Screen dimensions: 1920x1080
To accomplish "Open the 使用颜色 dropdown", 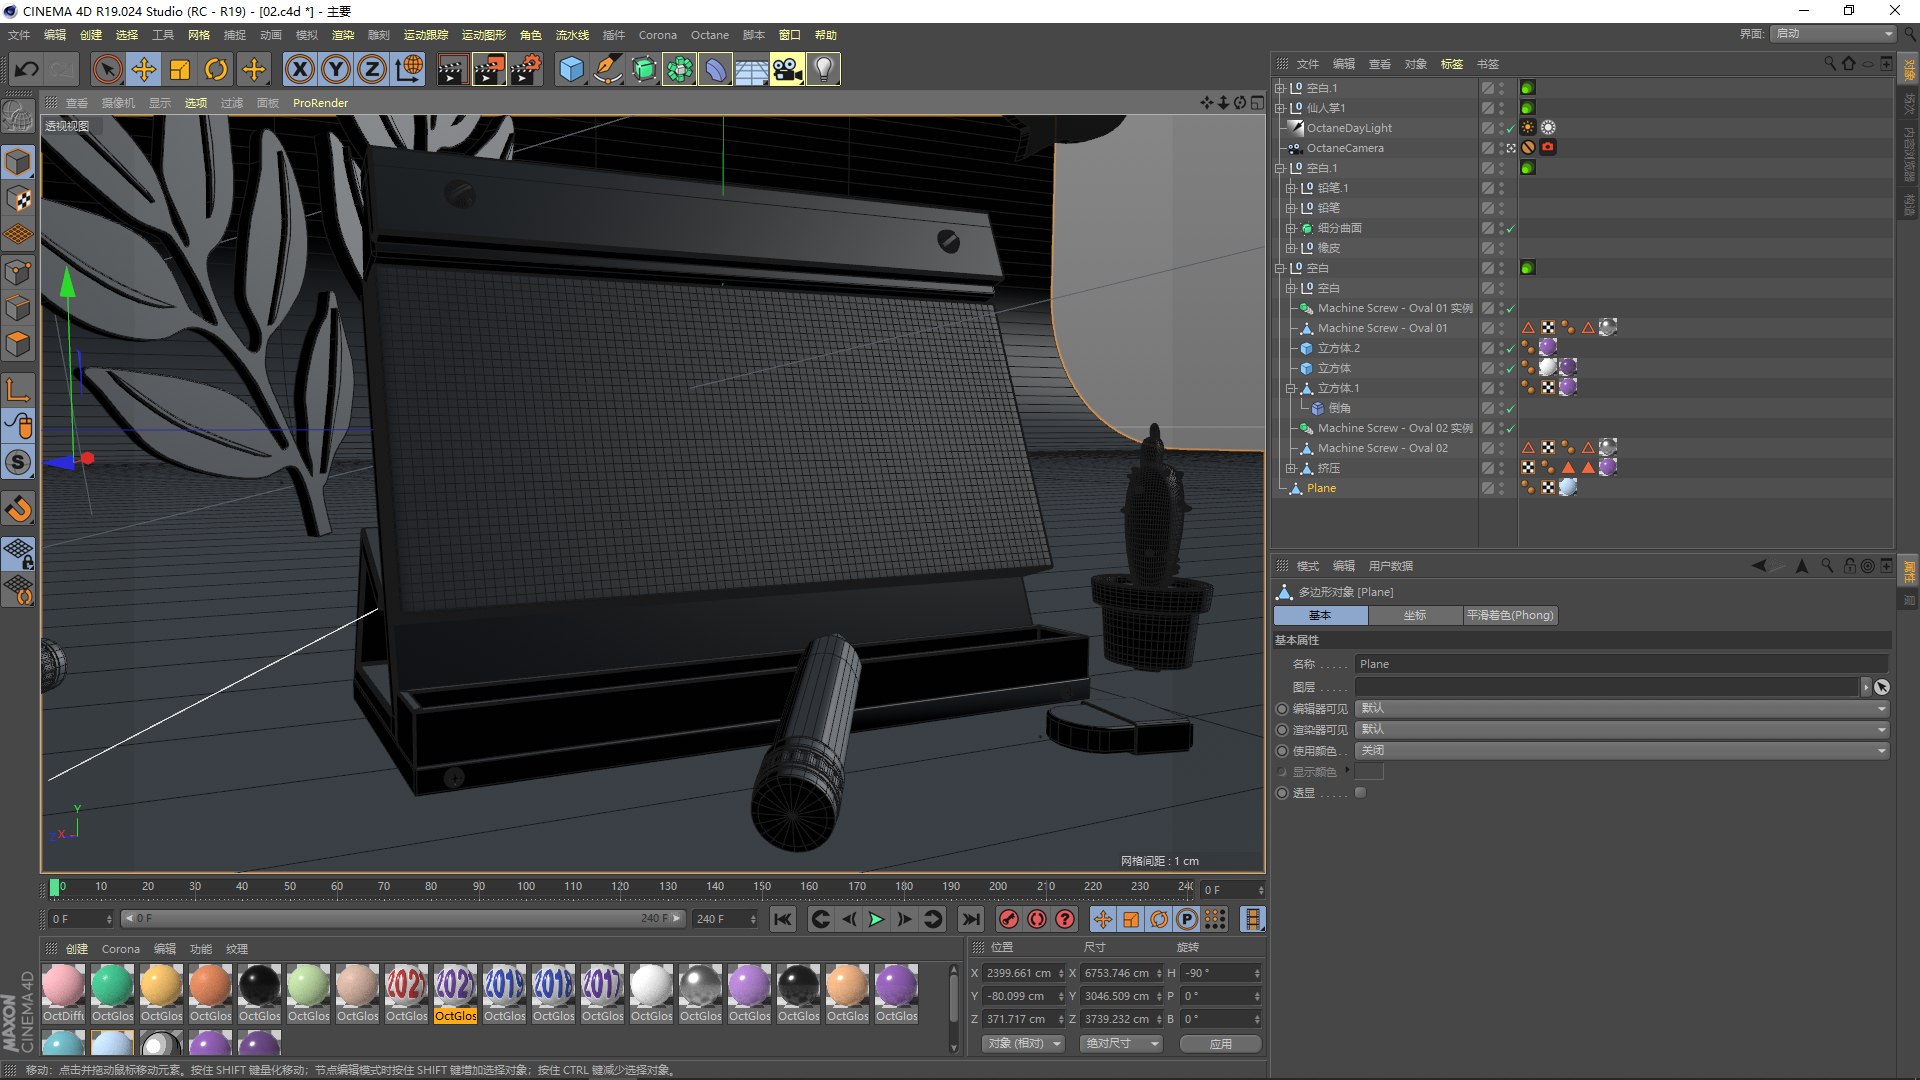I will click(x=1621, y=750).
